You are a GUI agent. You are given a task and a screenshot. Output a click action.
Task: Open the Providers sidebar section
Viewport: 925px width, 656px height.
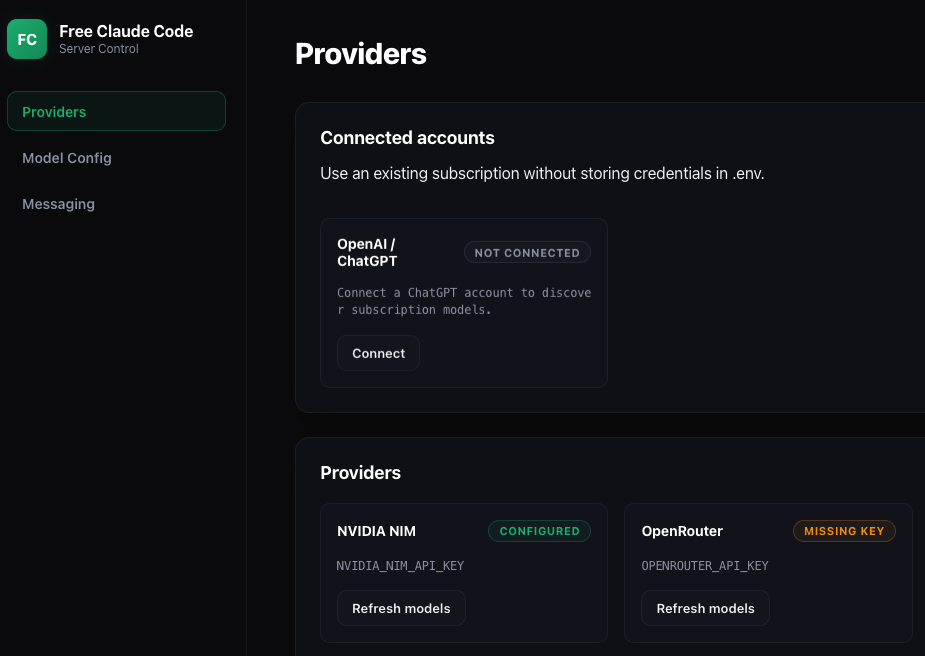click(x=116, y=111)
